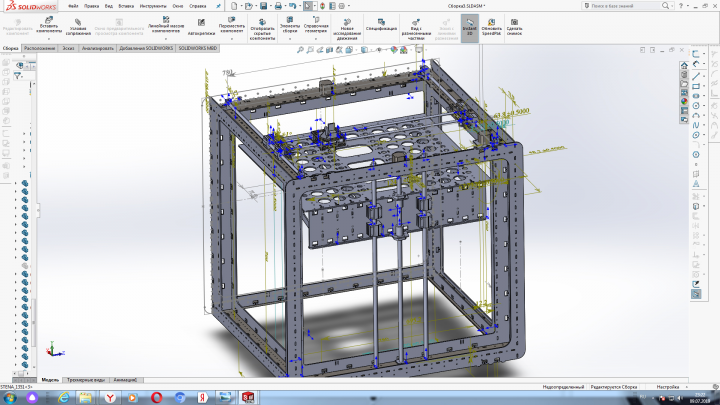The image size is (720, 405).
Task: Open Opera from the Windows taskbar
Action: [157, 397]
